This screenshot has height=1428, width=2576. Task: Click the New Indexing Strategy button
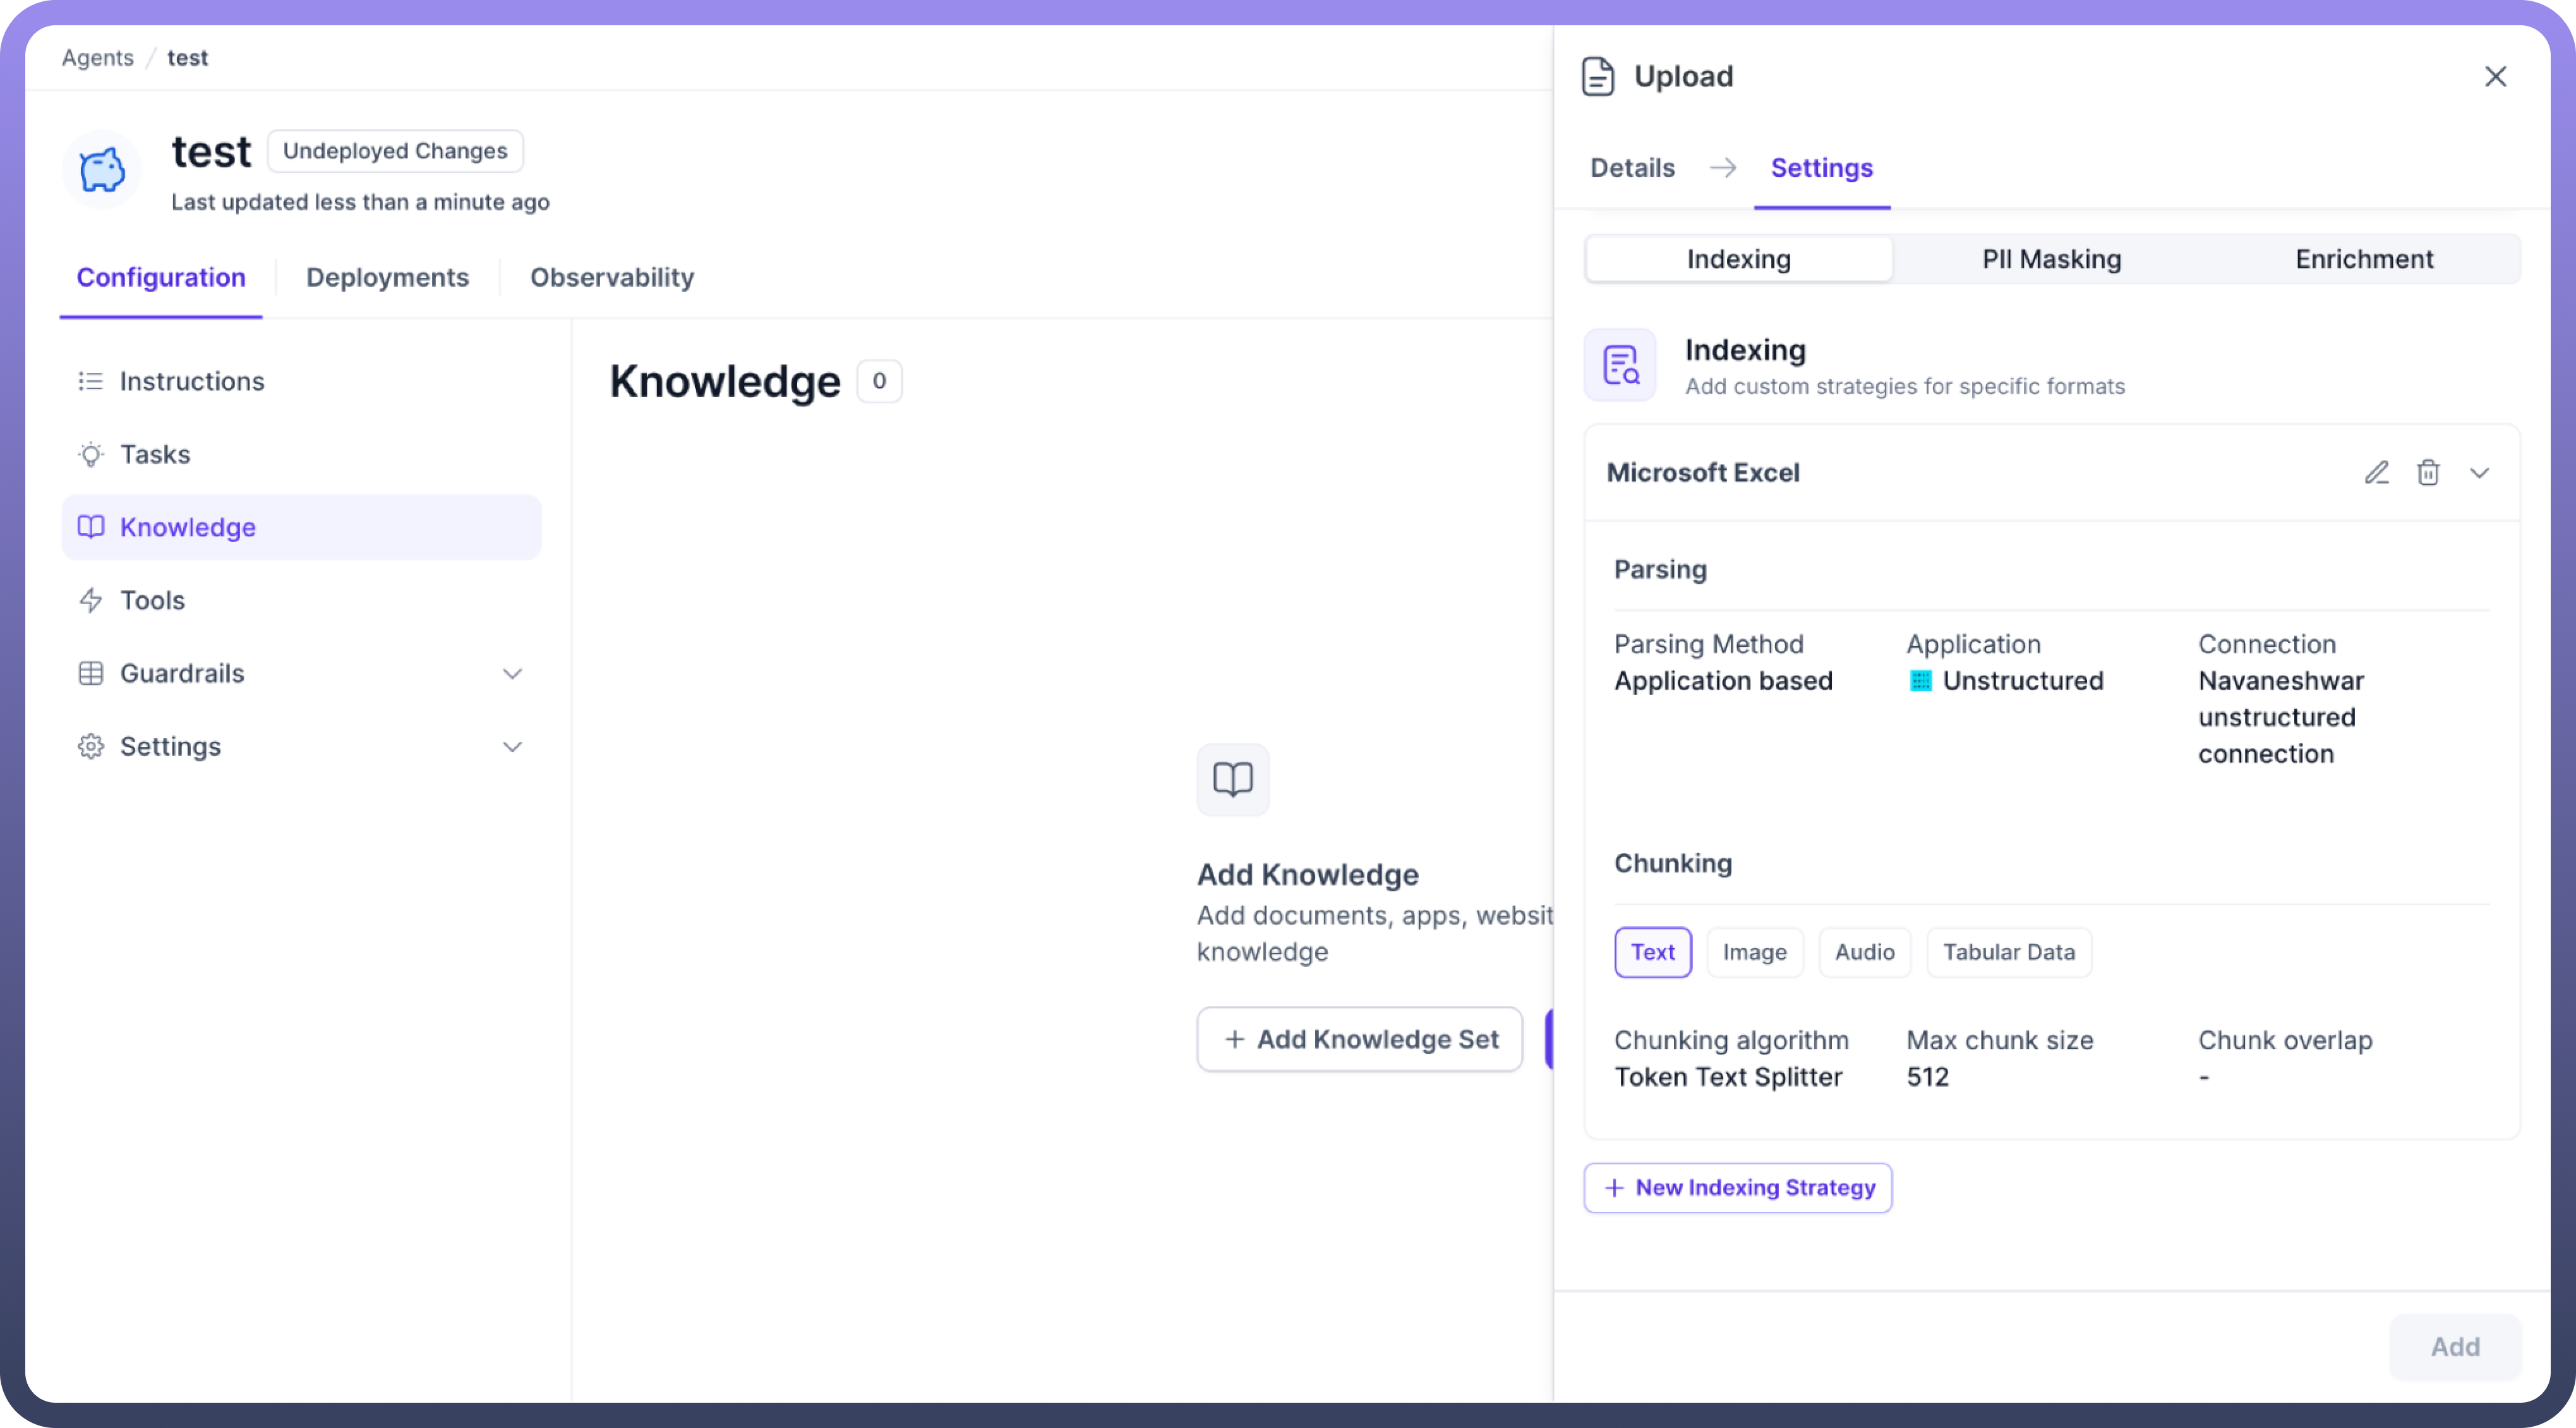(1737, 1187)
